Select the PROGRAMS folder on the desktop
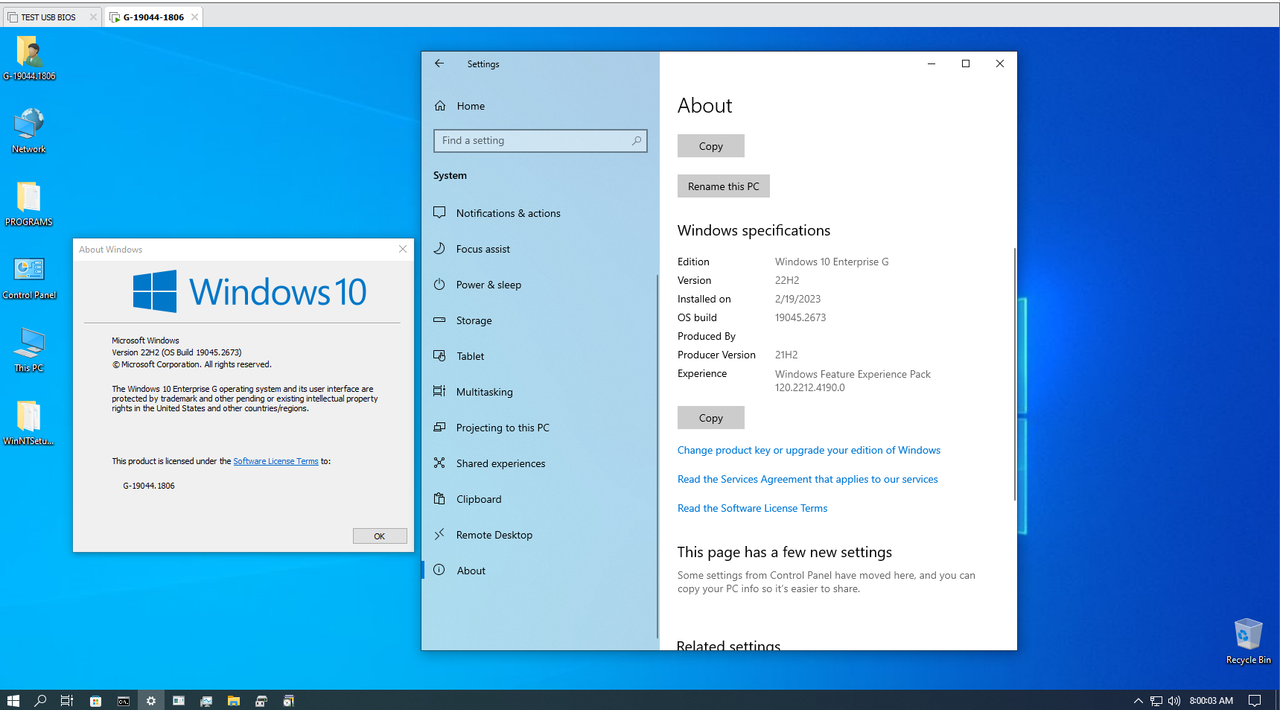Image resolution: width=1280 pixels, height=710 pixels. click(x=29, y=204)
